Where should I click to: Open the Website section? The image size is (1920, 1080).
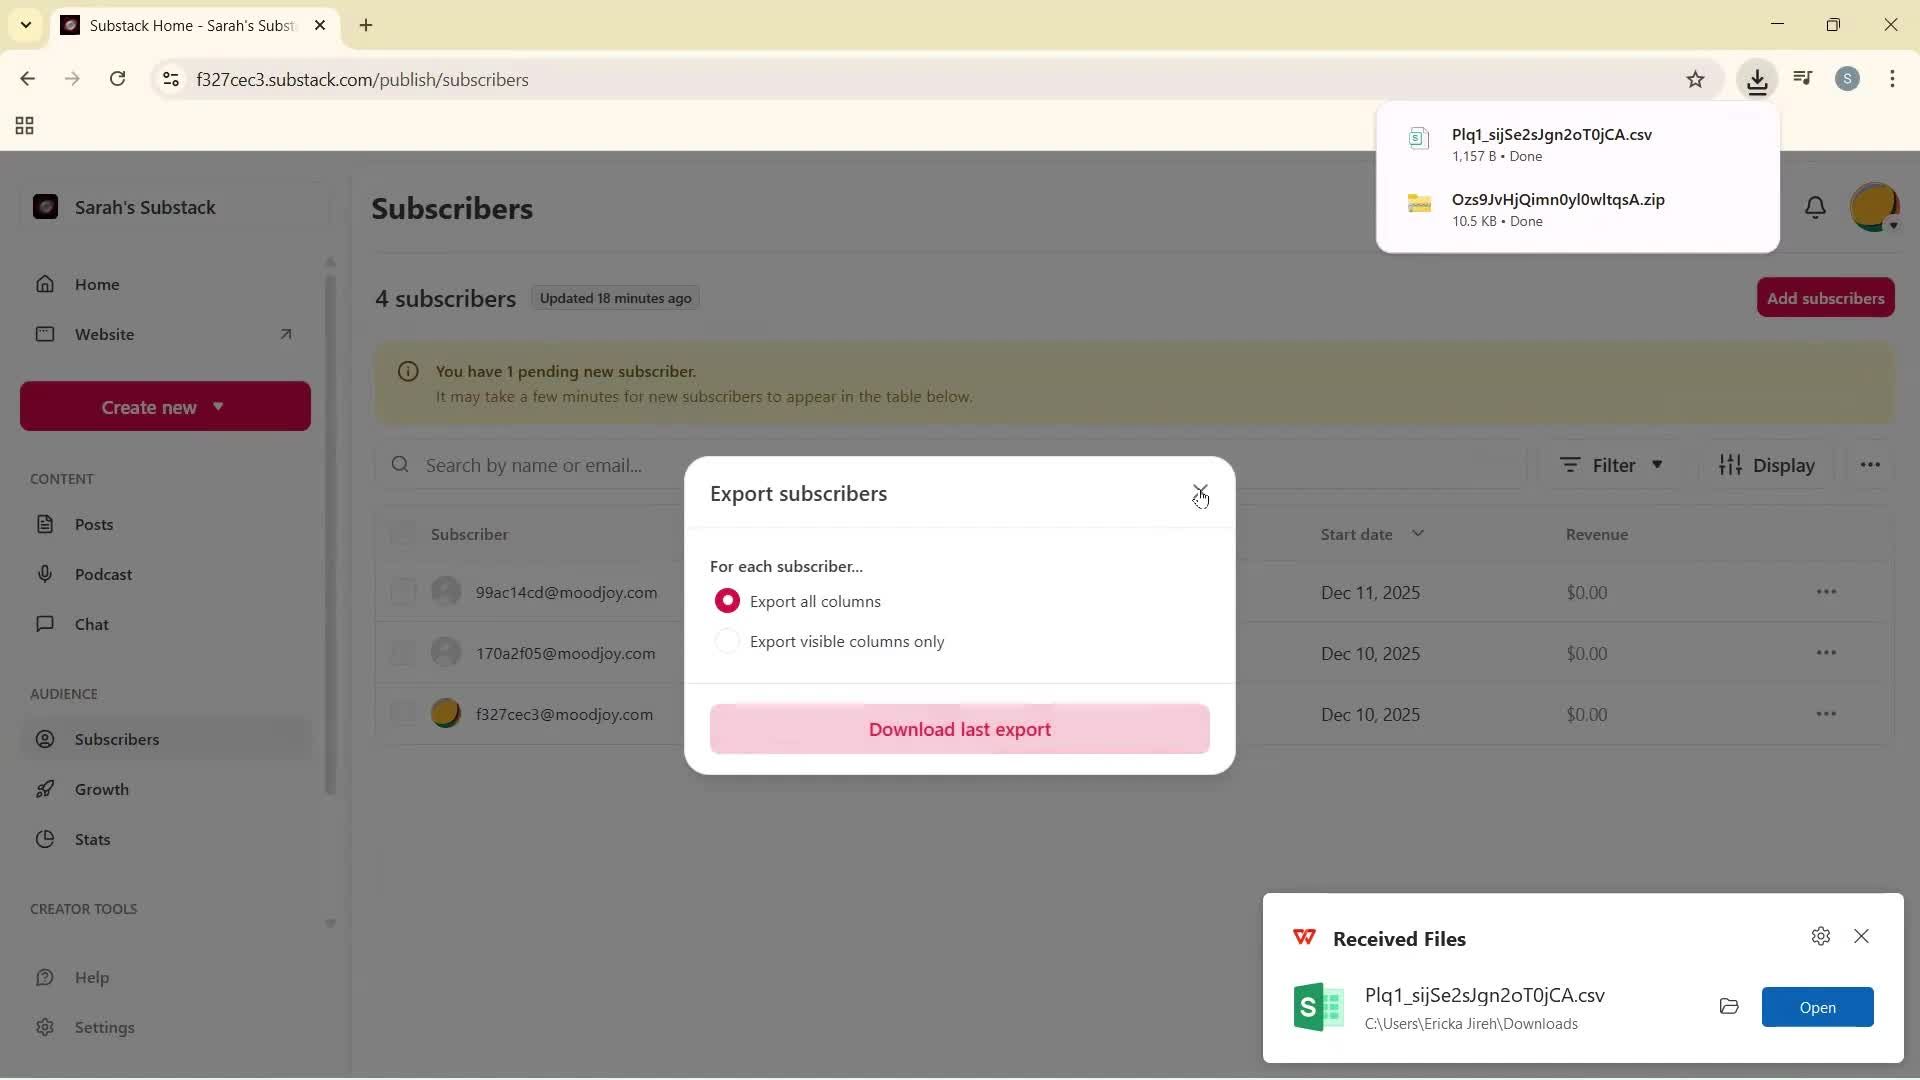click(x=105, y=334)
